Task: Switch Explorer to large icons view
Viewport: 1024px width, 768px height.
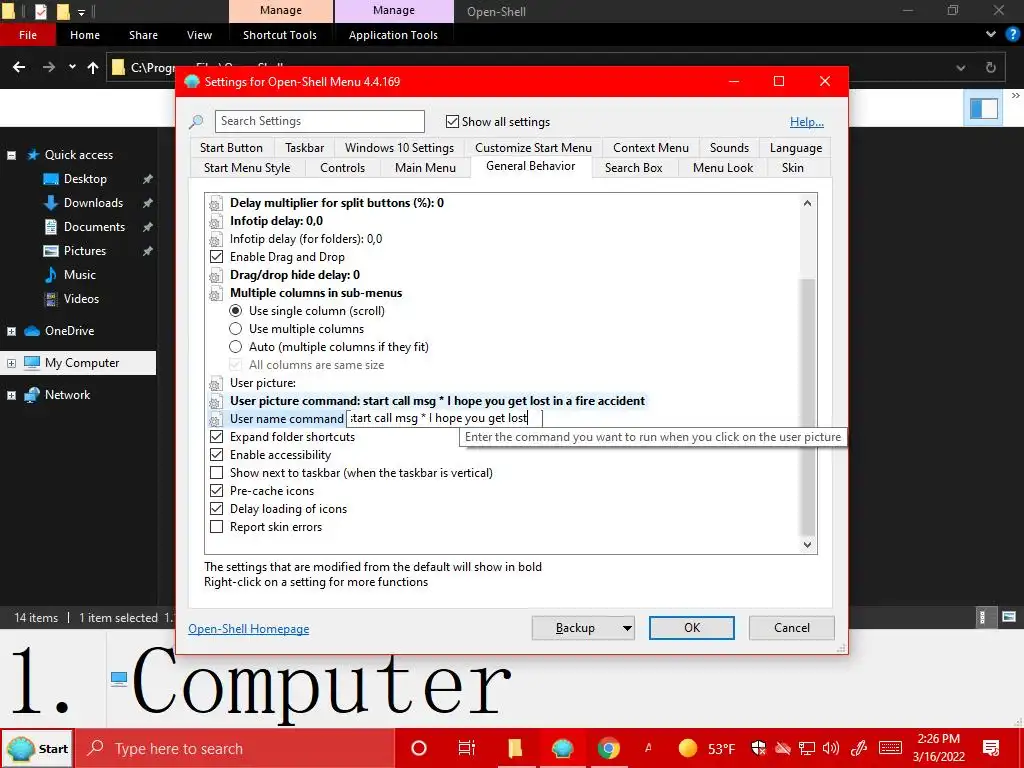Action: pos(1009,616)
